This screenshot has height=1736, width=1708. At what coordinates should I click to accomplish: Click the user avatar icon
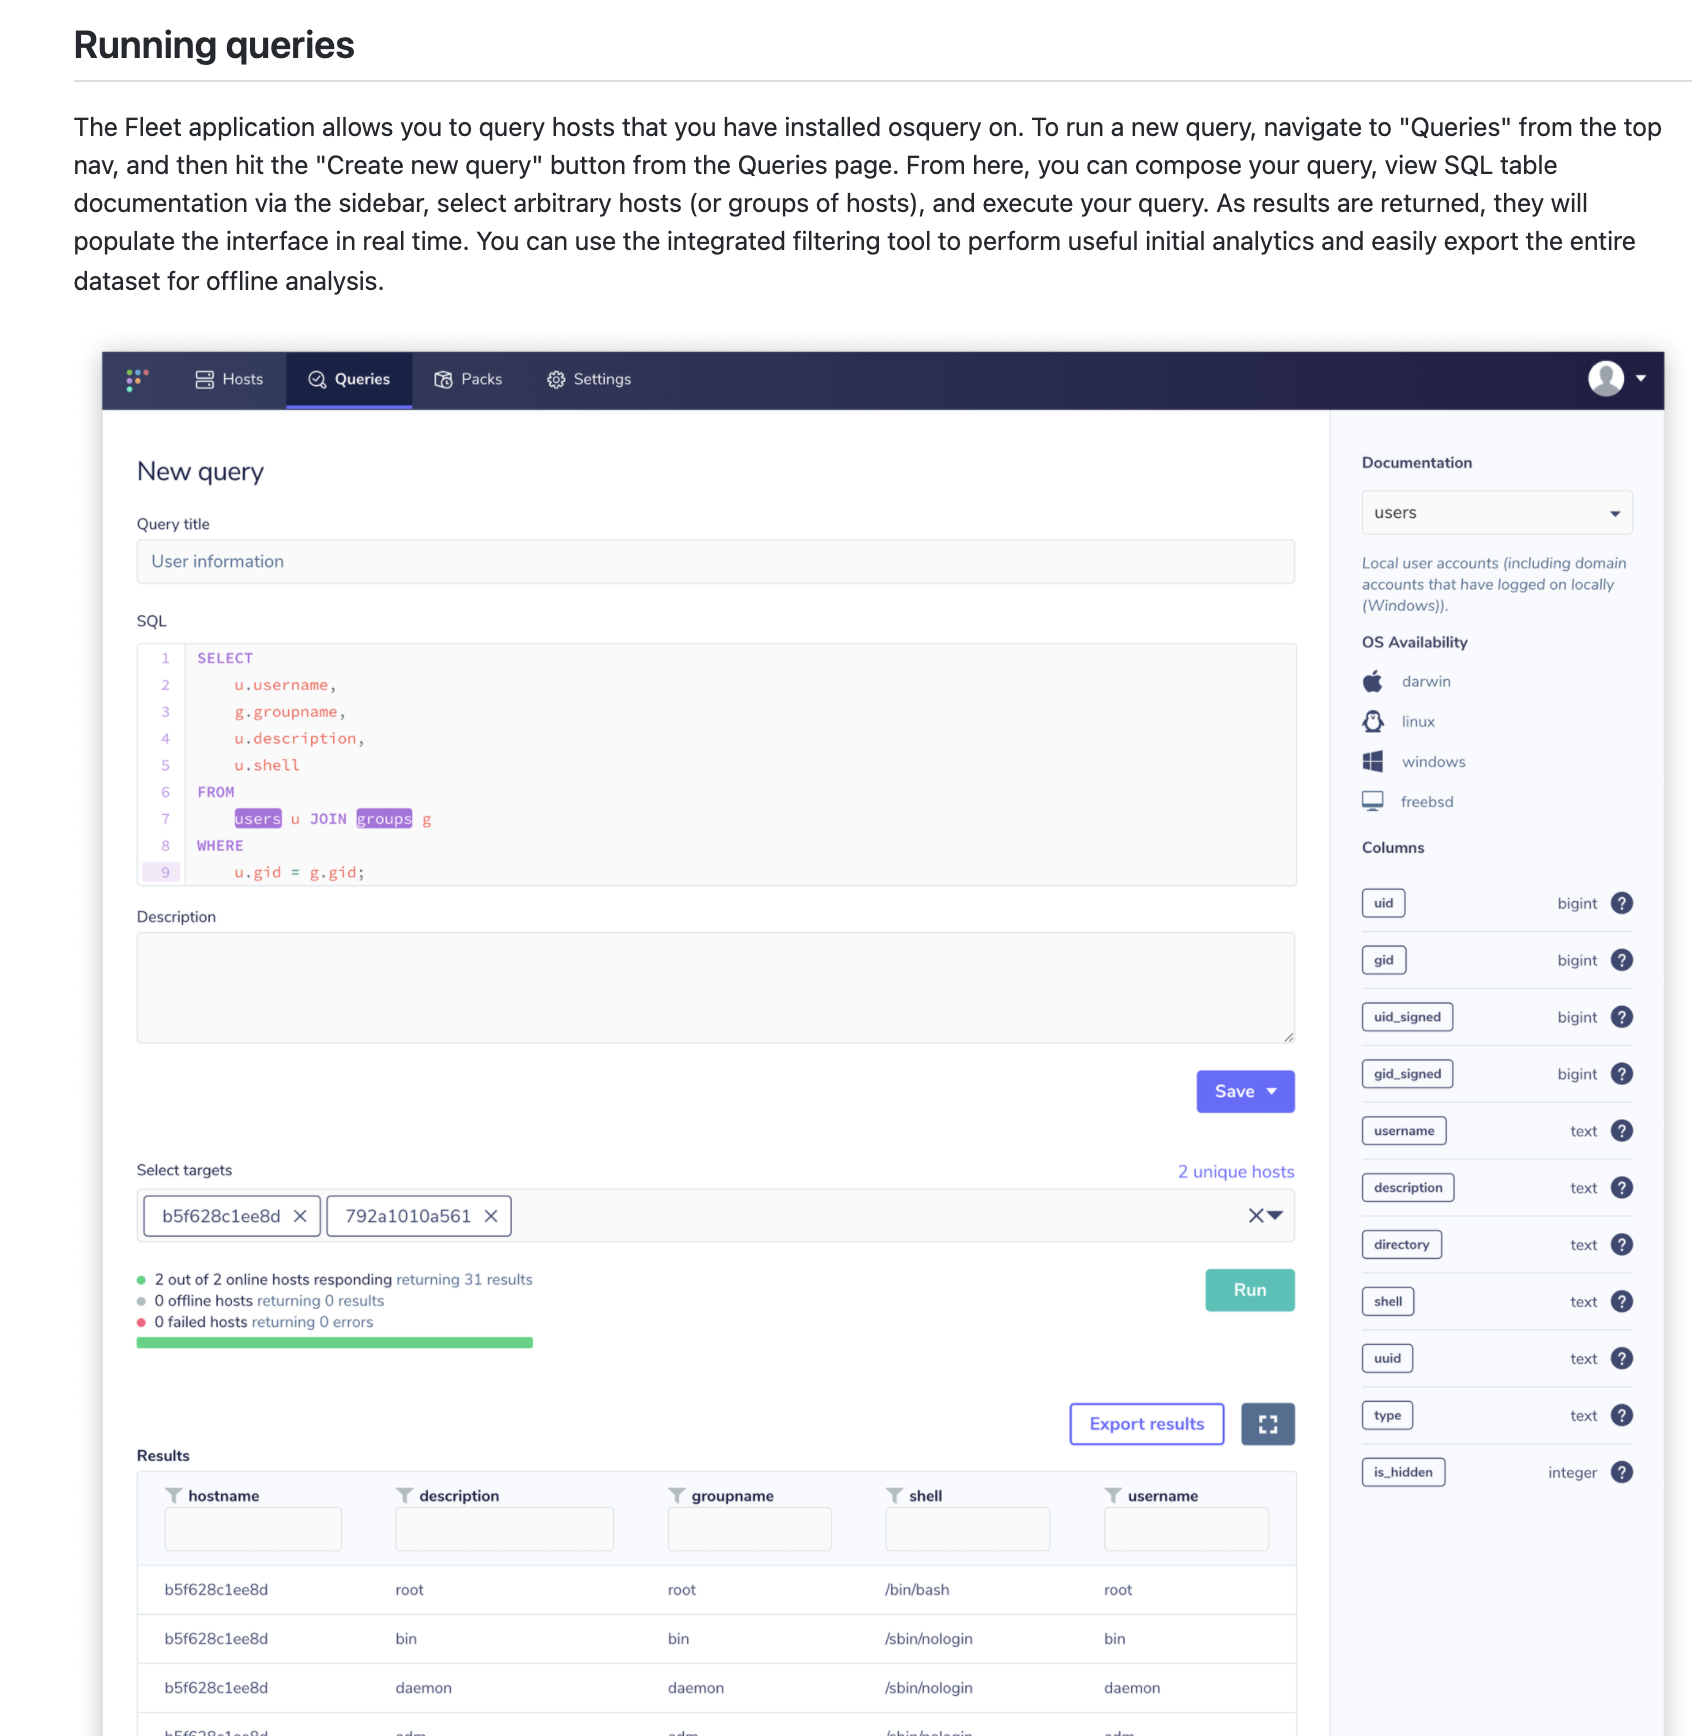(x=1604, y=380)
